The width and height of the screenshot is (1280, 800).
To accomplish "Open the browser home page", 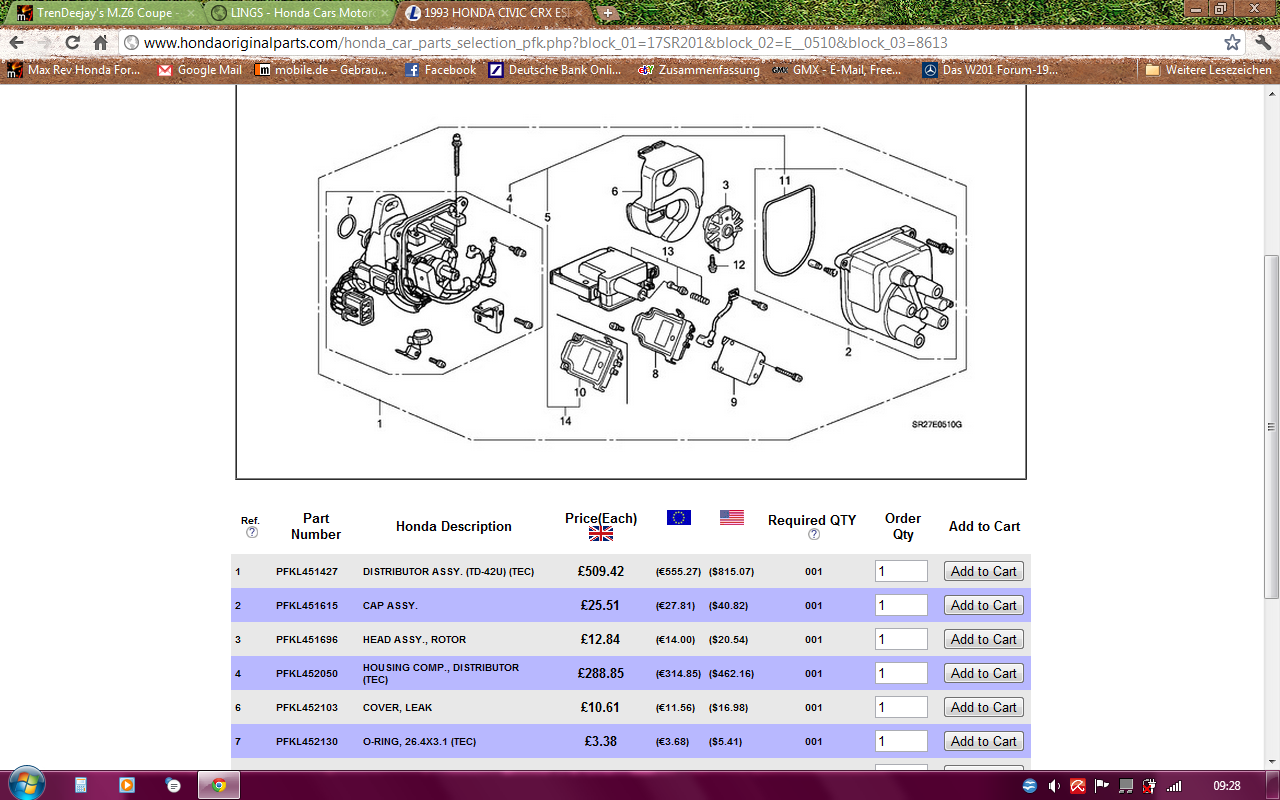I will (x=100, y=44).
